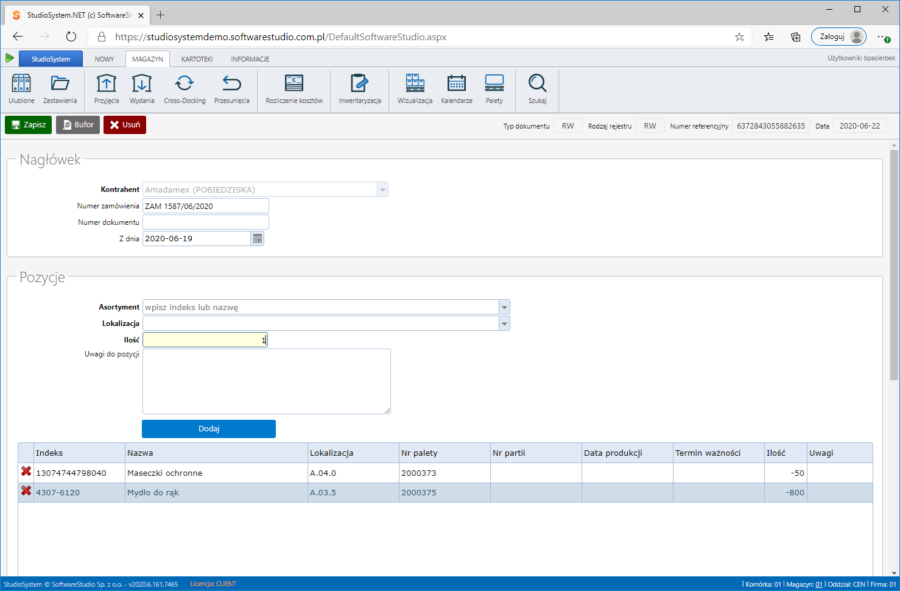Image resolution: width=900 pixels, height=591 pixels.
Task: Open the calendar picker beside Z dnia
Action: [x=258, y=239]
